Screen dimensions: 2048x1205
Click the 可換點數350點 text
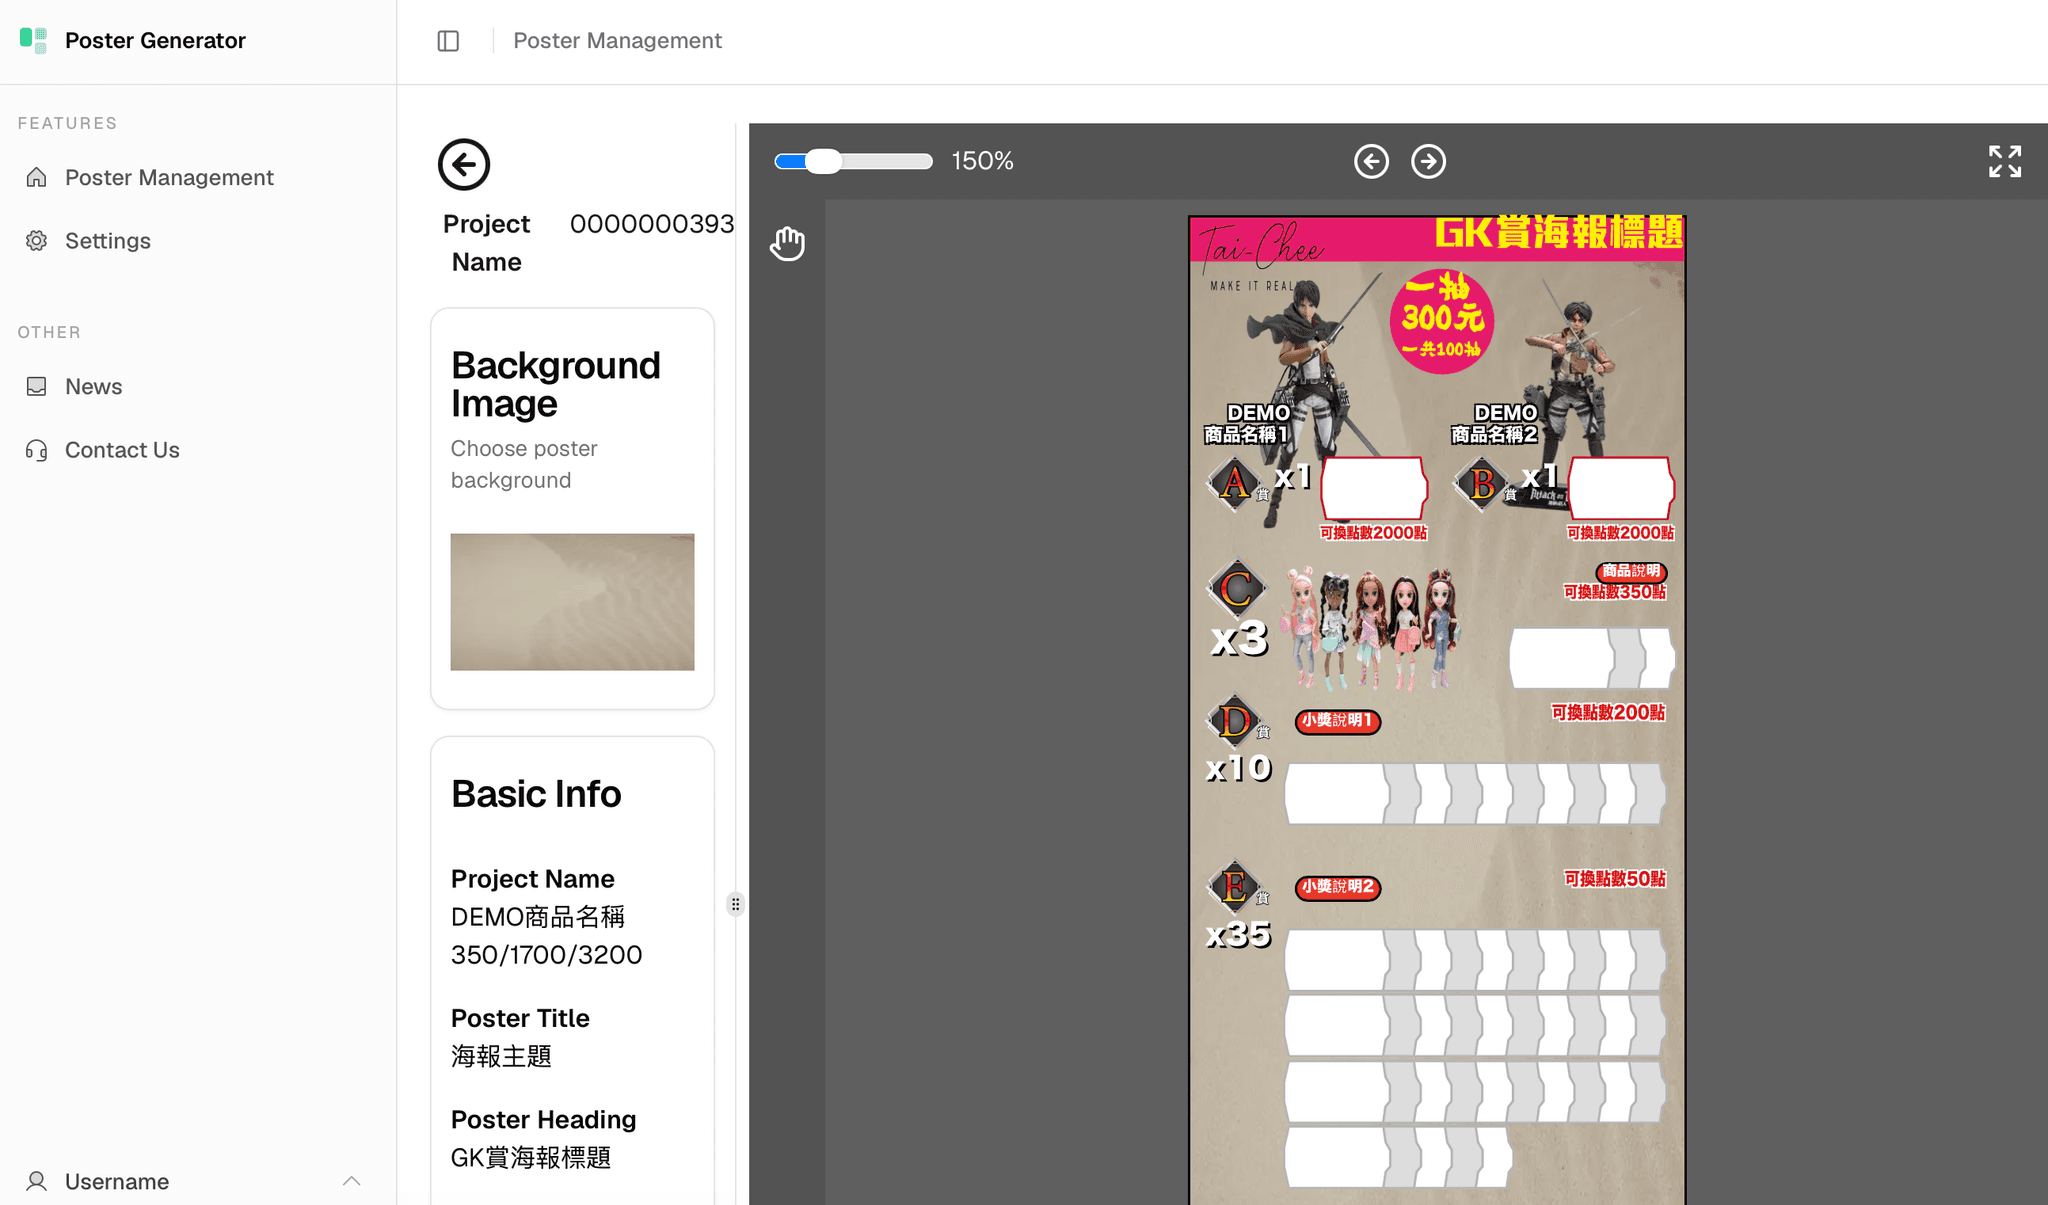[x=1615, y=592]
